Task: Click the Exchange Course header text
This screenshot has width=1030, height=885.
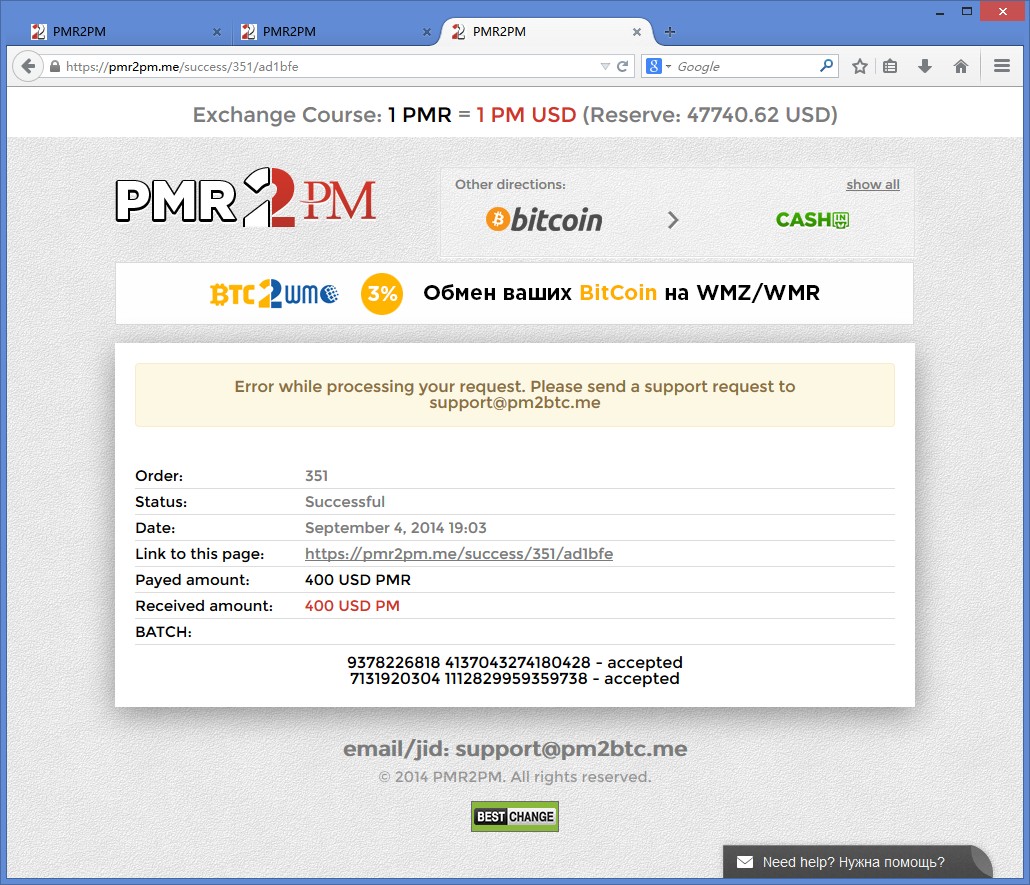Action: point(515,115)
